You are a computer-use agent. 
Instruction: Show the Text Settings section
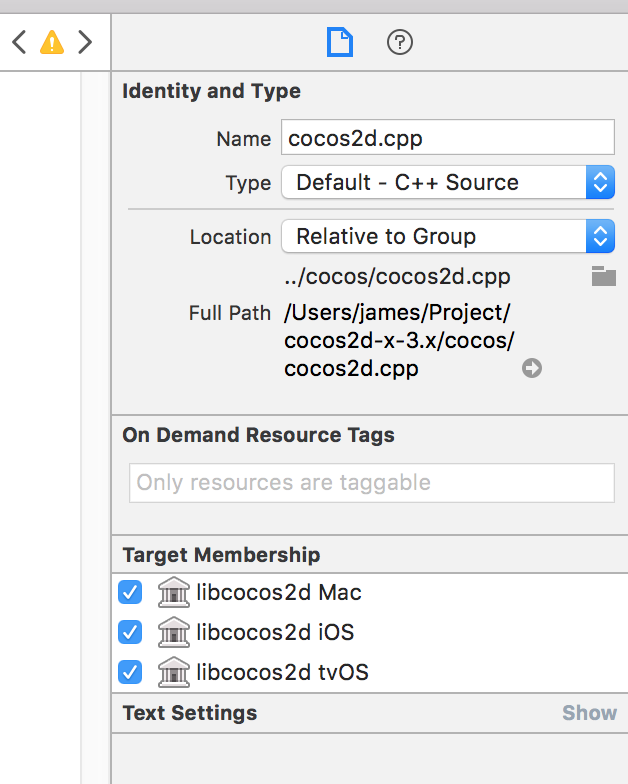pyautogui.click(x=588, y=713)
